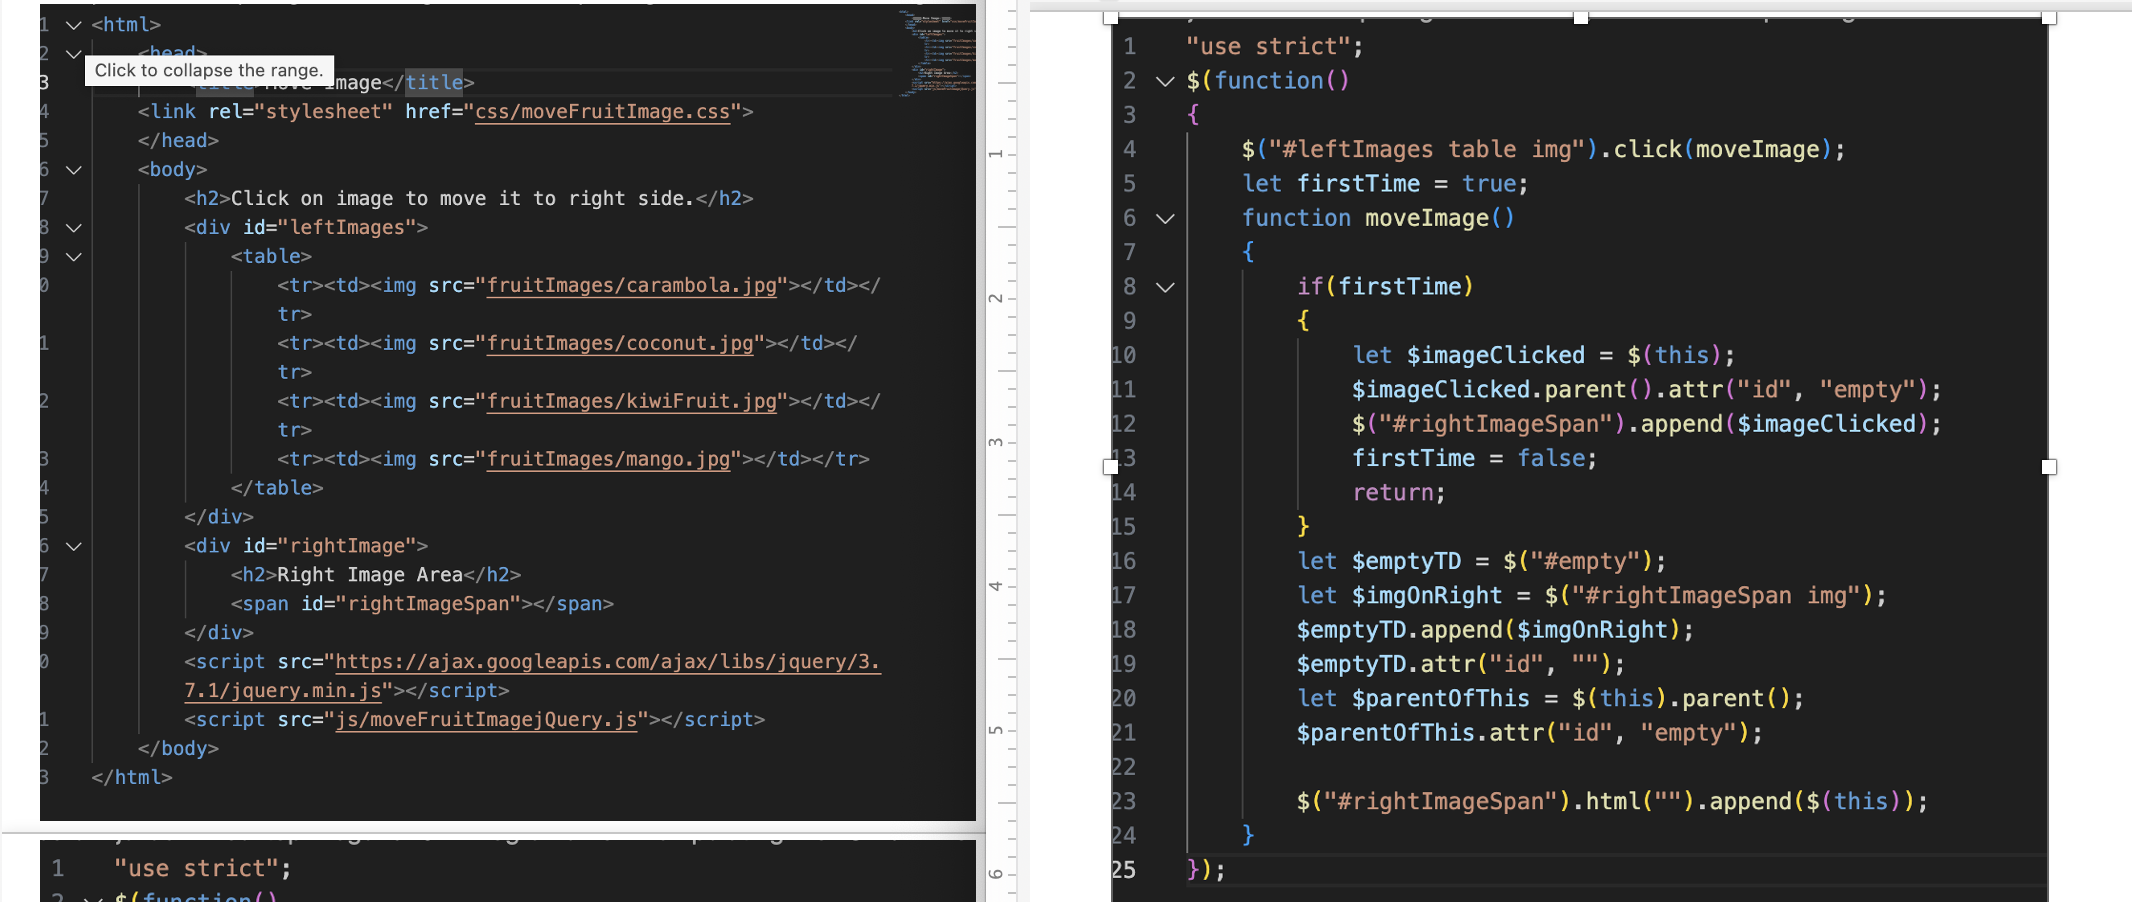2132x902 pixels.
Task: Collapse the moveImage function body
Action: [1164, 218]
